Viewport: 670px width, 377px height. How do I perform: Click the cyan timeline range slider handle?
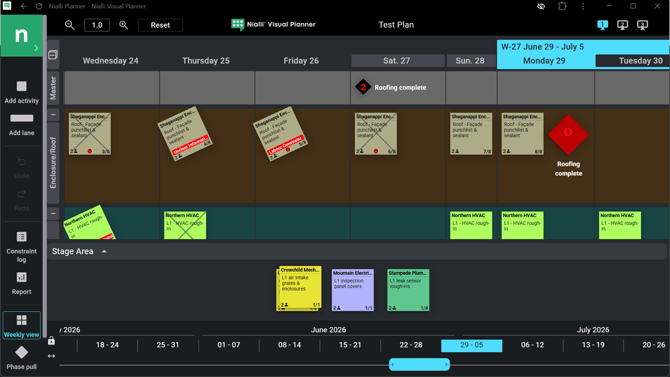[419, 365]
